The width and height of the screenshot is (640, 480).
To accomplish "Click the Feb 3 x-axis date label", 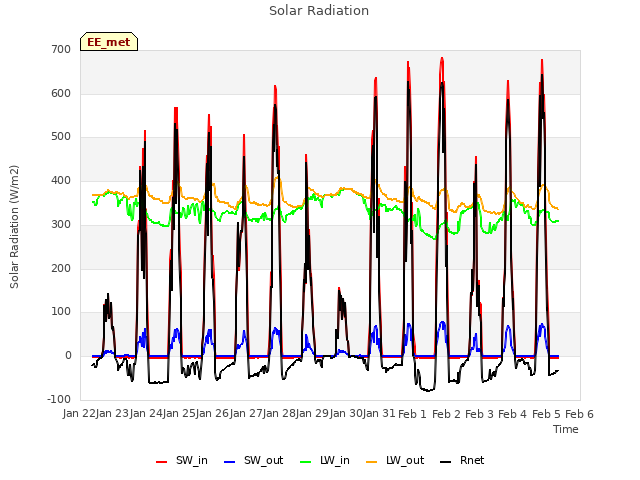I will tap(480, 414).
